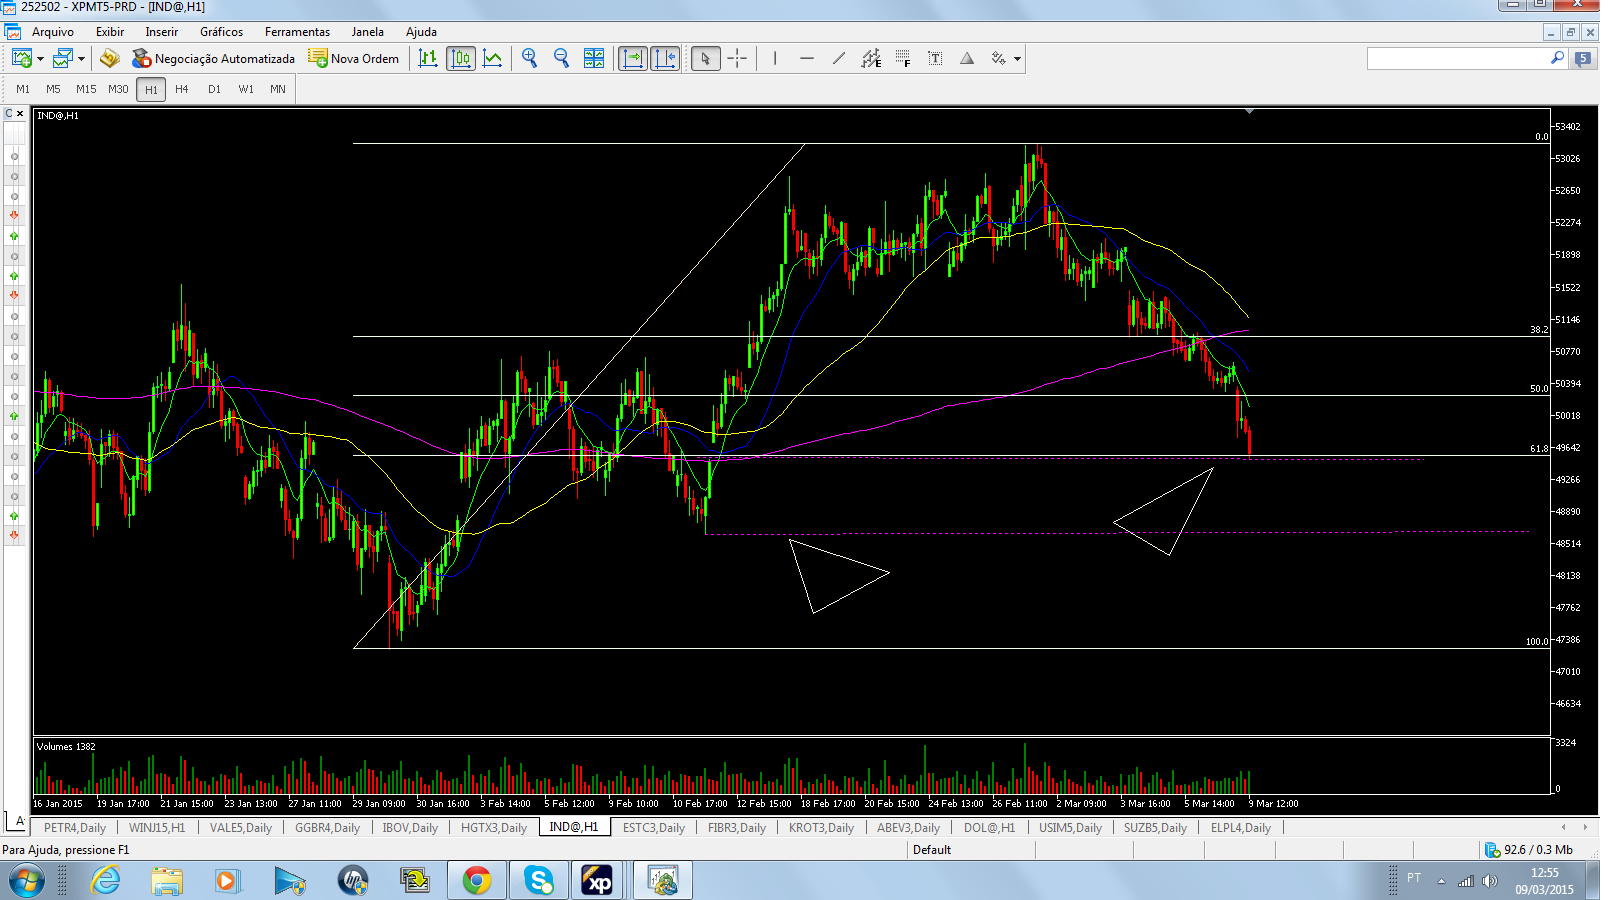Open the Ajuda menu
This screenshot has width=1608, height=900.
(x=422, y=32)
